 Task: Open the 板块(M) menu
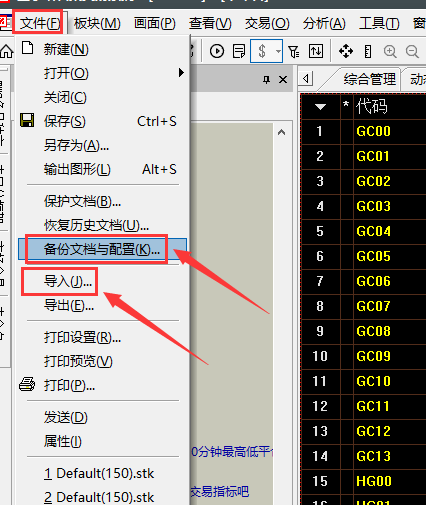point(97,24)
